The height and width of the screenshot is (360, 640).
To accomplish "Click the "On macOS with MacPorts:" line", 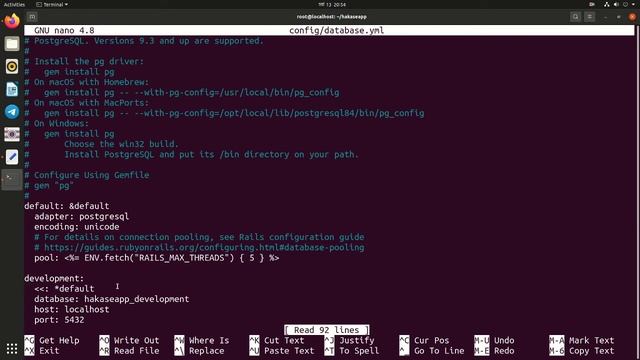I will pos(86,103).
